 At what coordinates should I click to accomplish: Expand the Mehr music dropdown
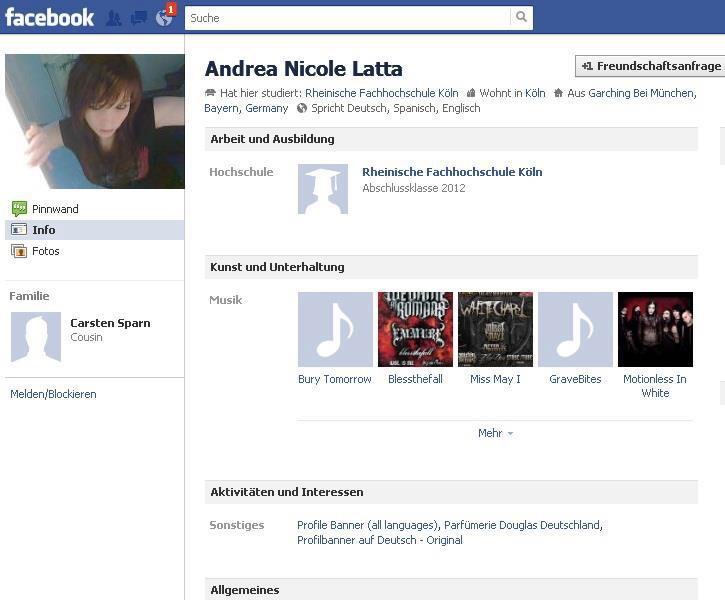(495, 433)
